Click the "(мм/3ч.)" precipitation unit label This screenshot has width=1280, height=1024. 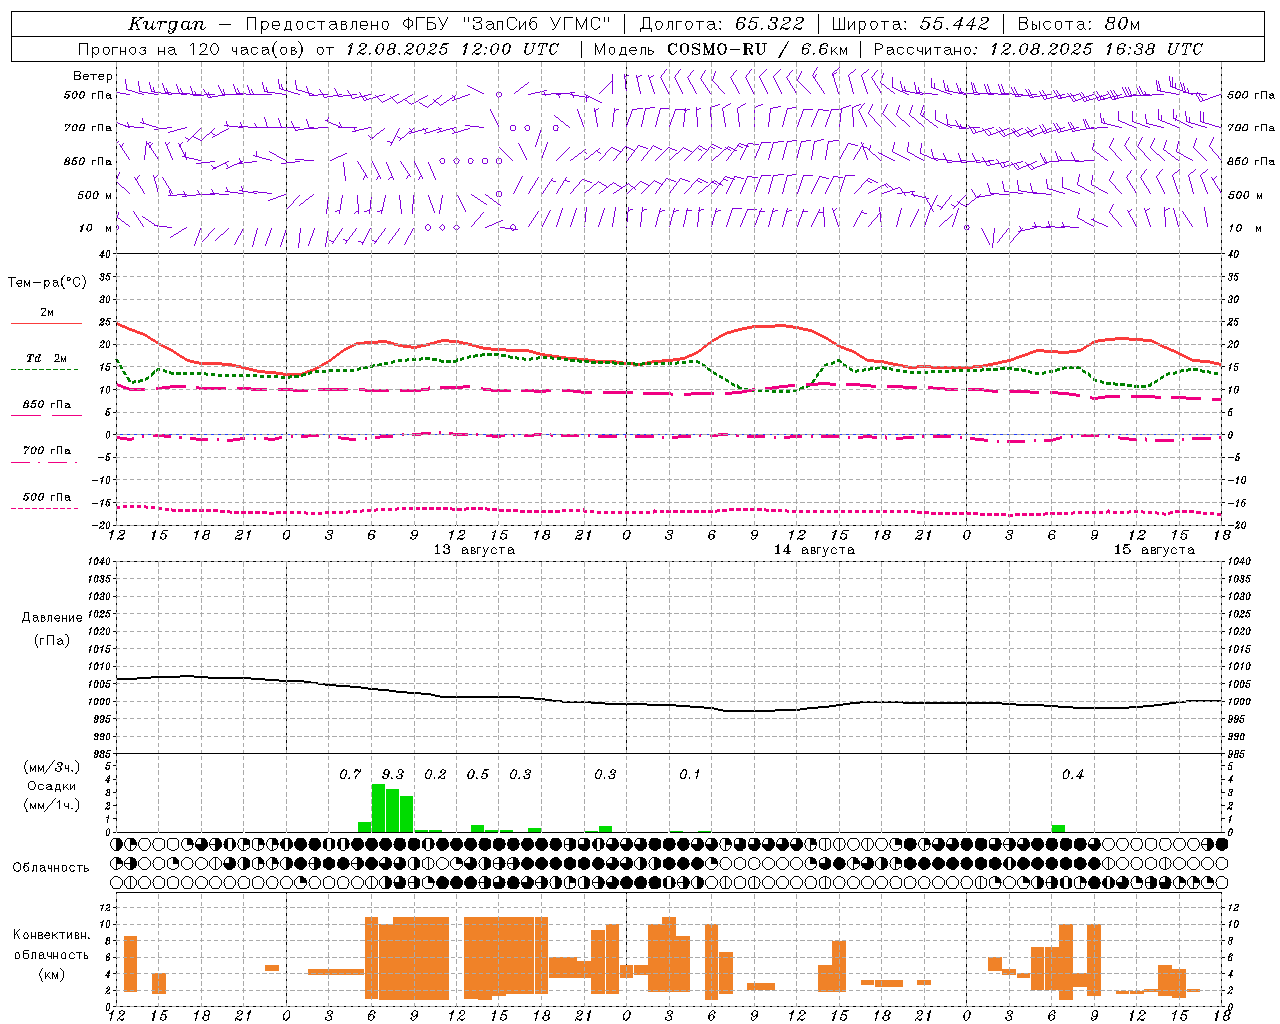(52, 767)
